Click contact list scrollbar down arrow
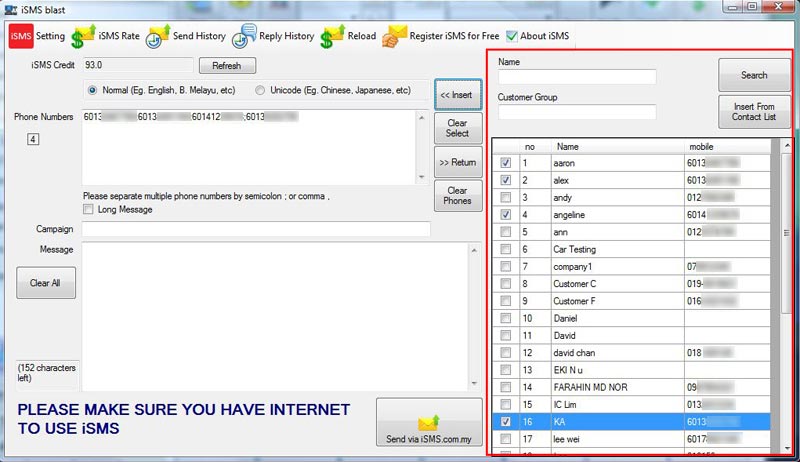 click(787, 448)
